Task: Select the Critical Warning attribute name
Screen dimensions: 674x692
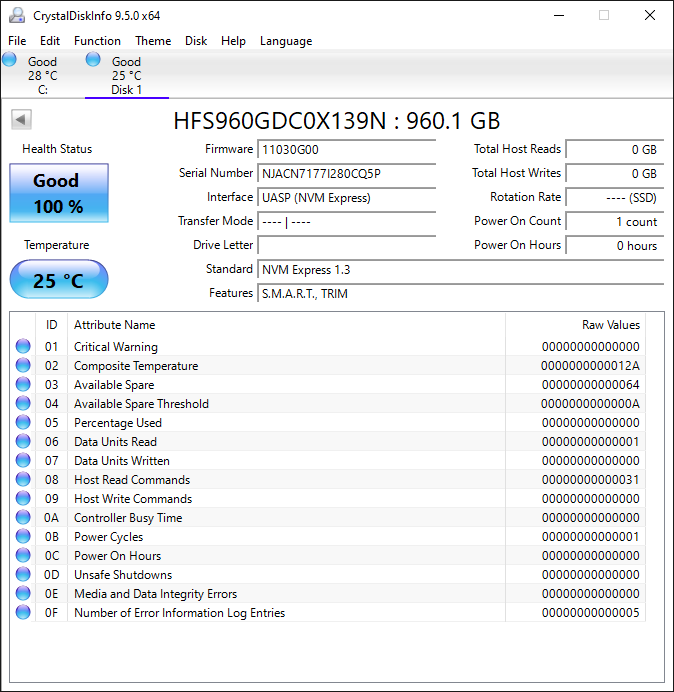Action: tap(116, 347)
